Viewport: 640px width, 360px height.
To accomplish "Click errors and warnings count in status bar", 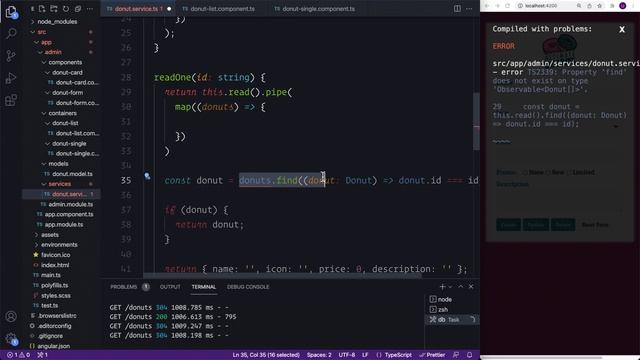I will (x=18, y=355).
